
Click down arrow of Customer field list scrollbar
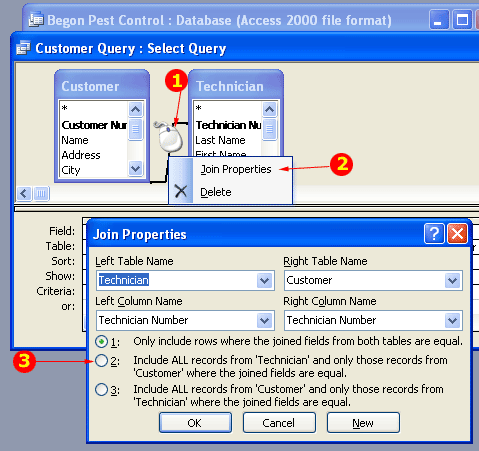pyautogui.click(x=135, y=168)
